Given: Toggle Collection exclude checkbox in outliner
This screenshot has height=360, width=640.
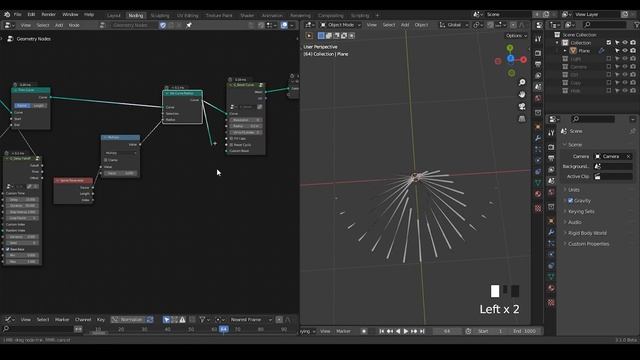Looking at the screenshot, I should point(609,43).
